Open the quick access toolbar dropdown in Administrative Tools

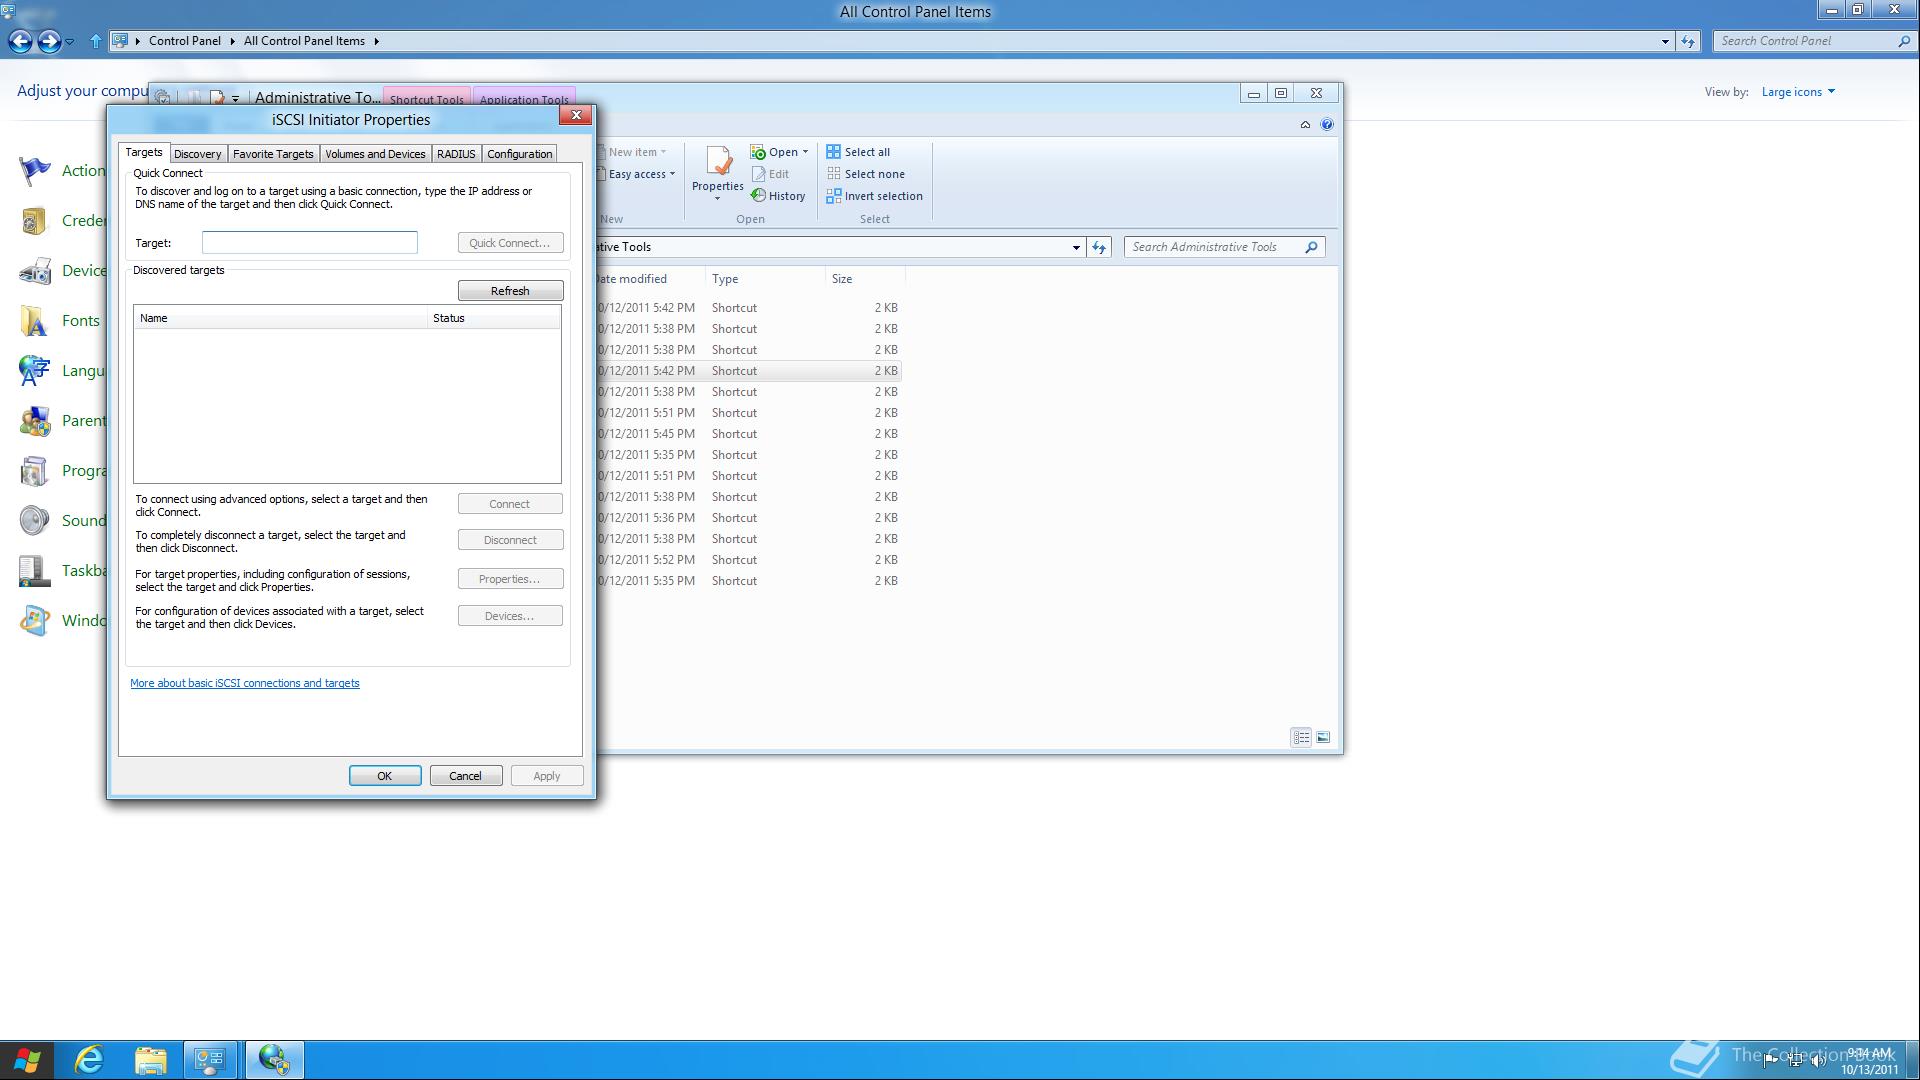(x=235, y=98)
